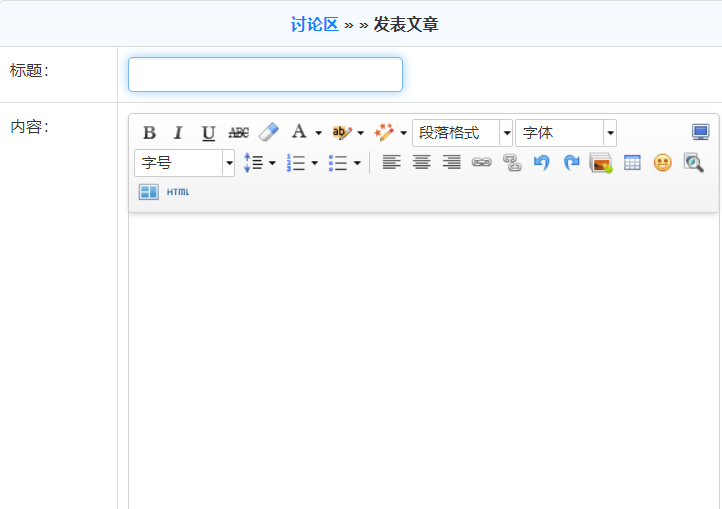Open the 段落格式 dropdown

click(x=506, y=133)
